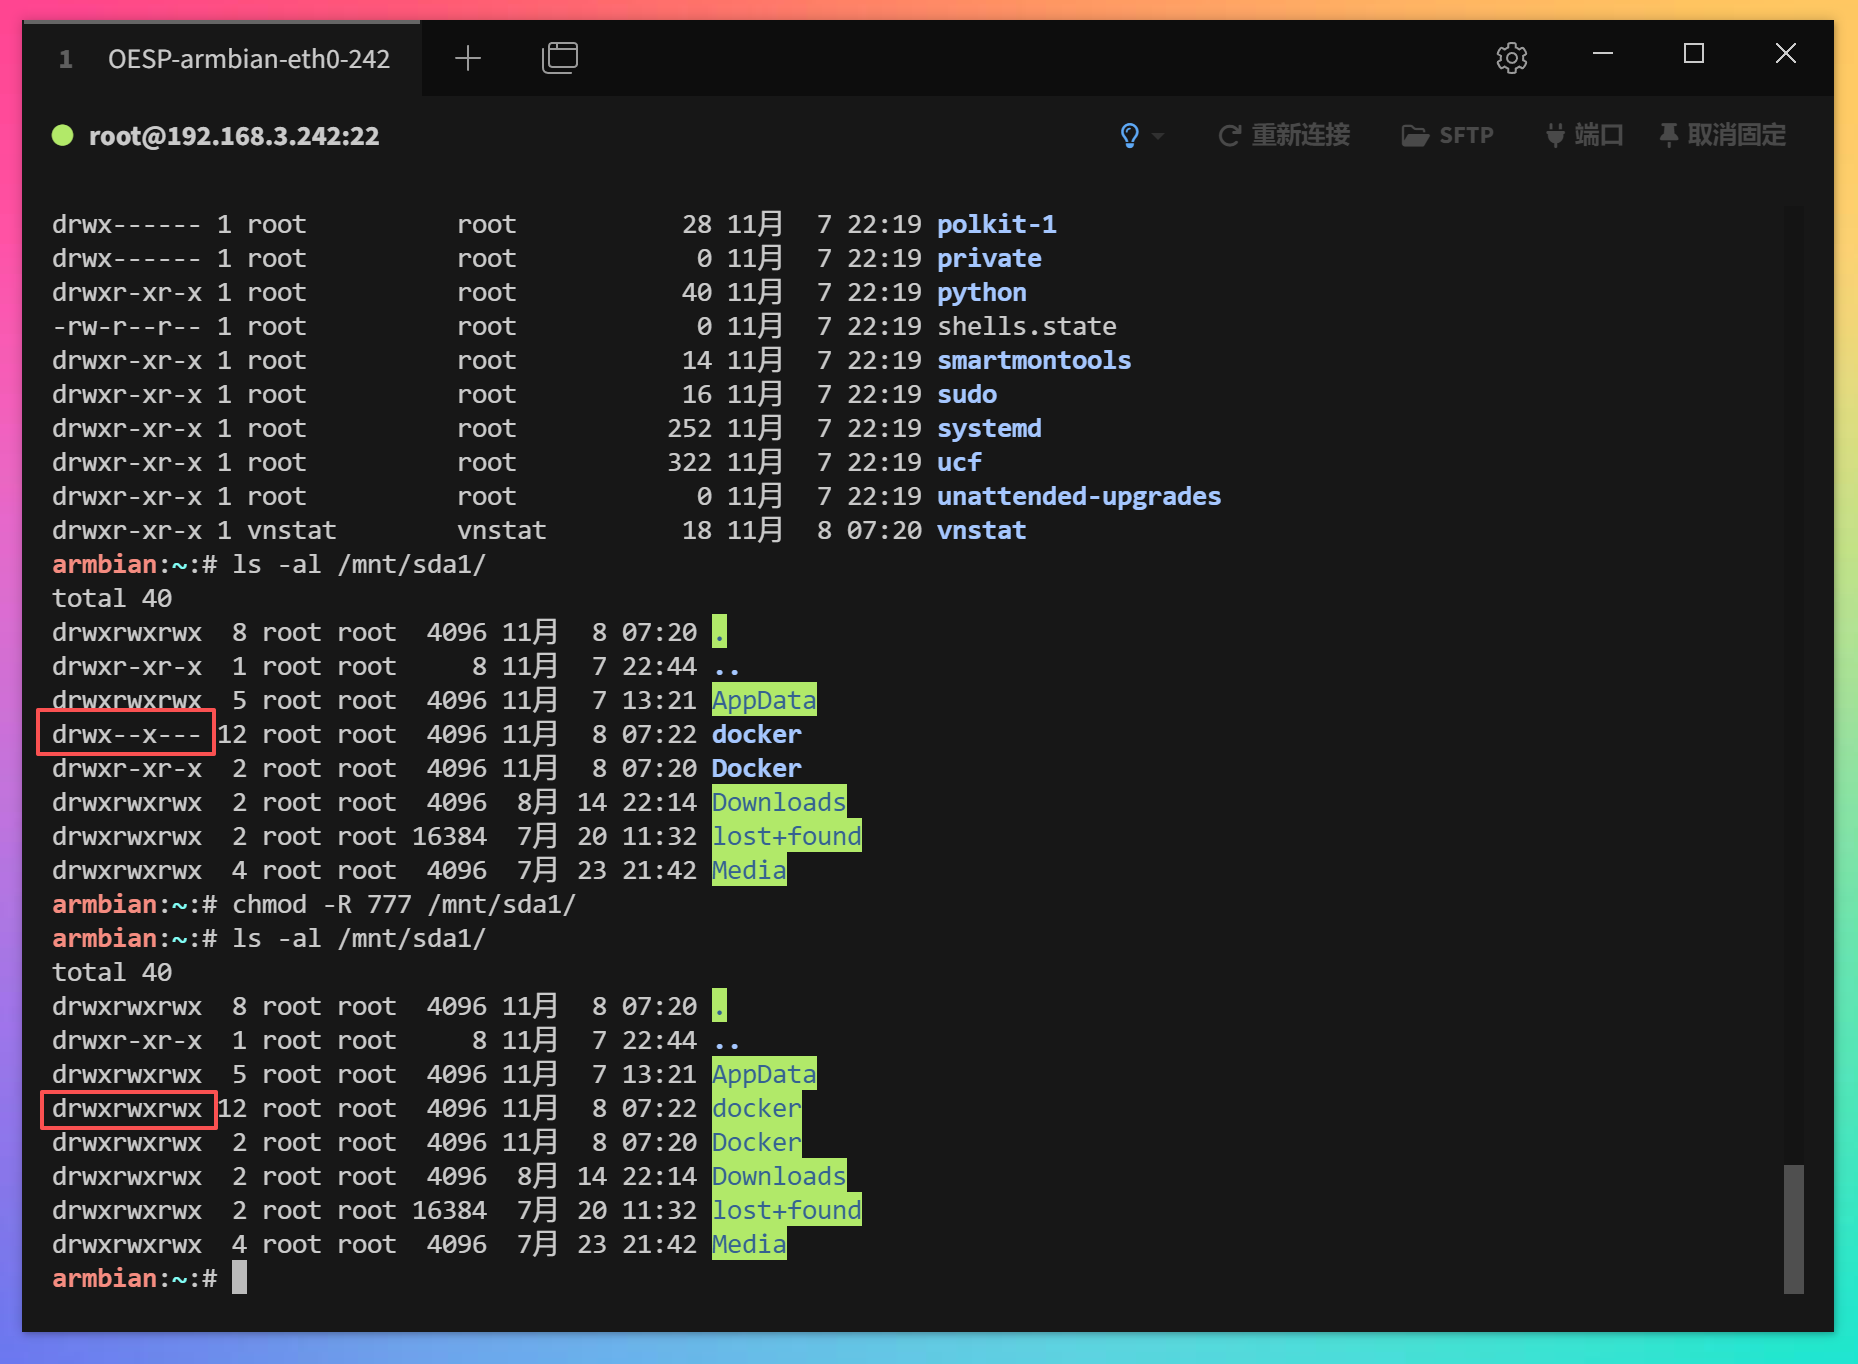1858x1364 pixels.
Task: Click the green connection status dot
Action: point(63,135)
